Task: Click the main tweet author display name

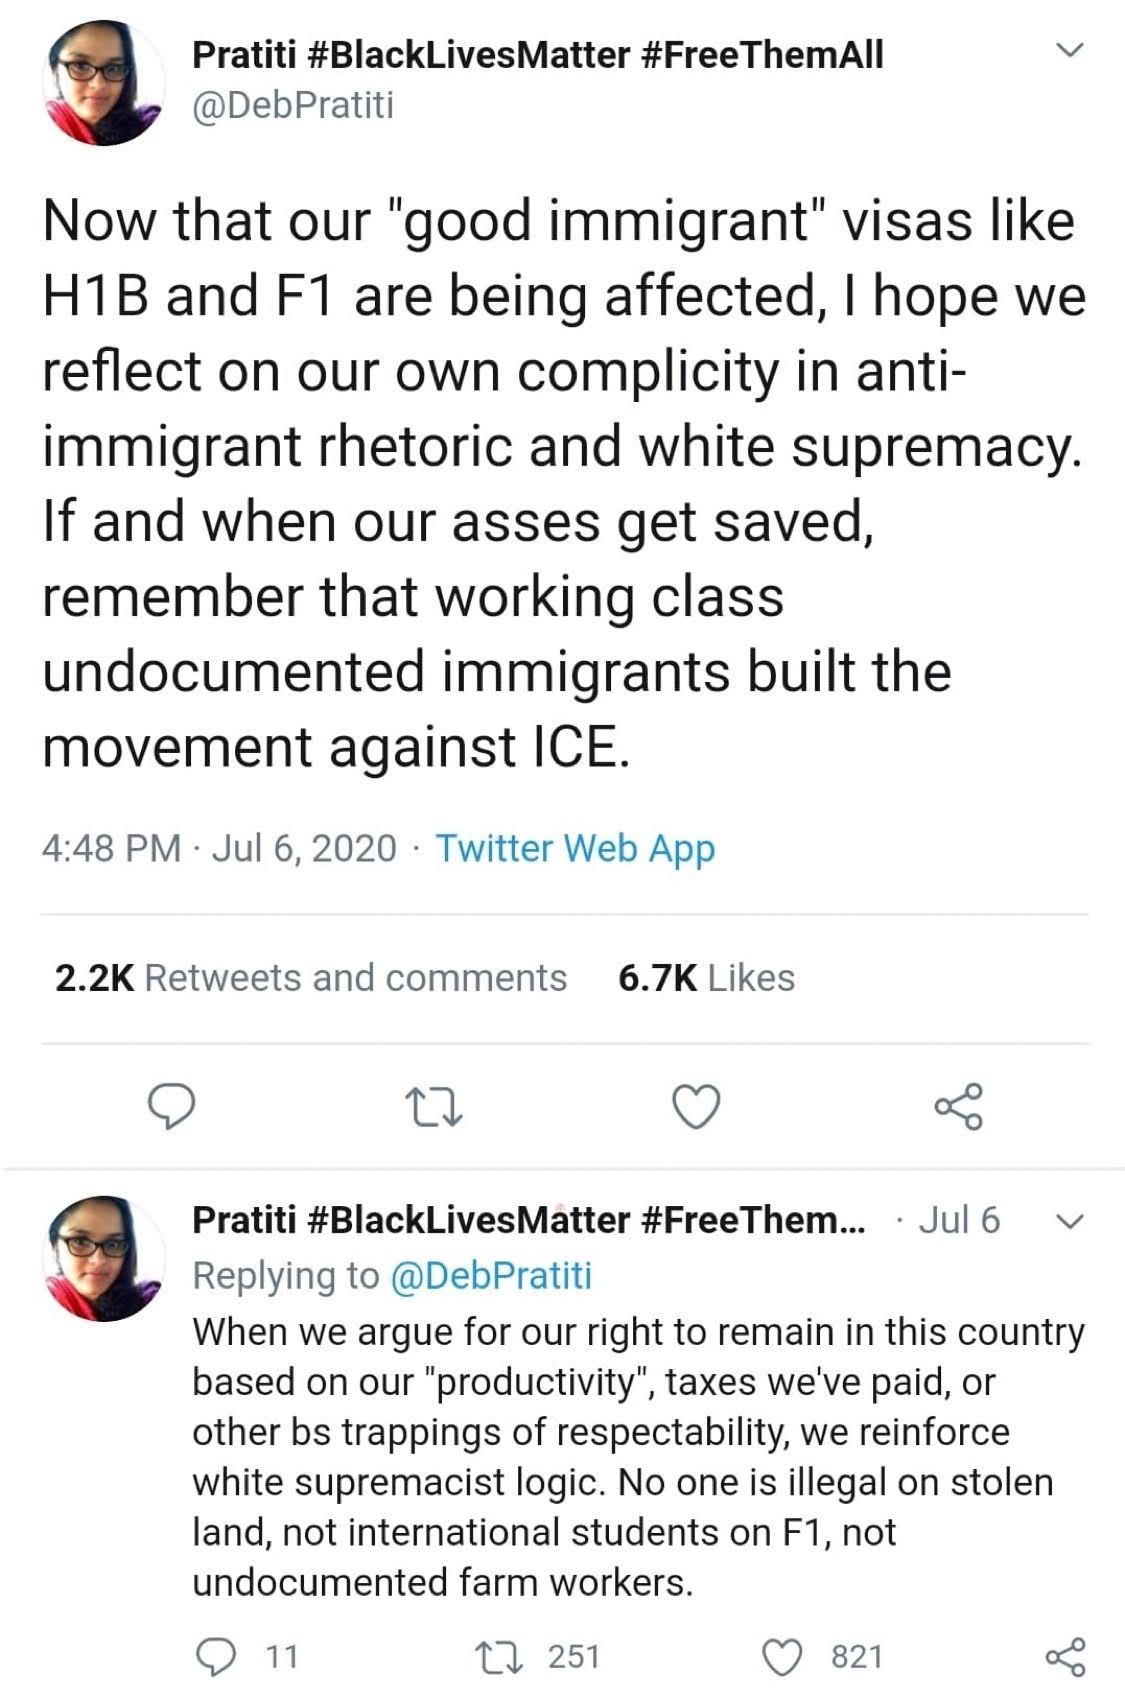Action: [x=538, y=54]
